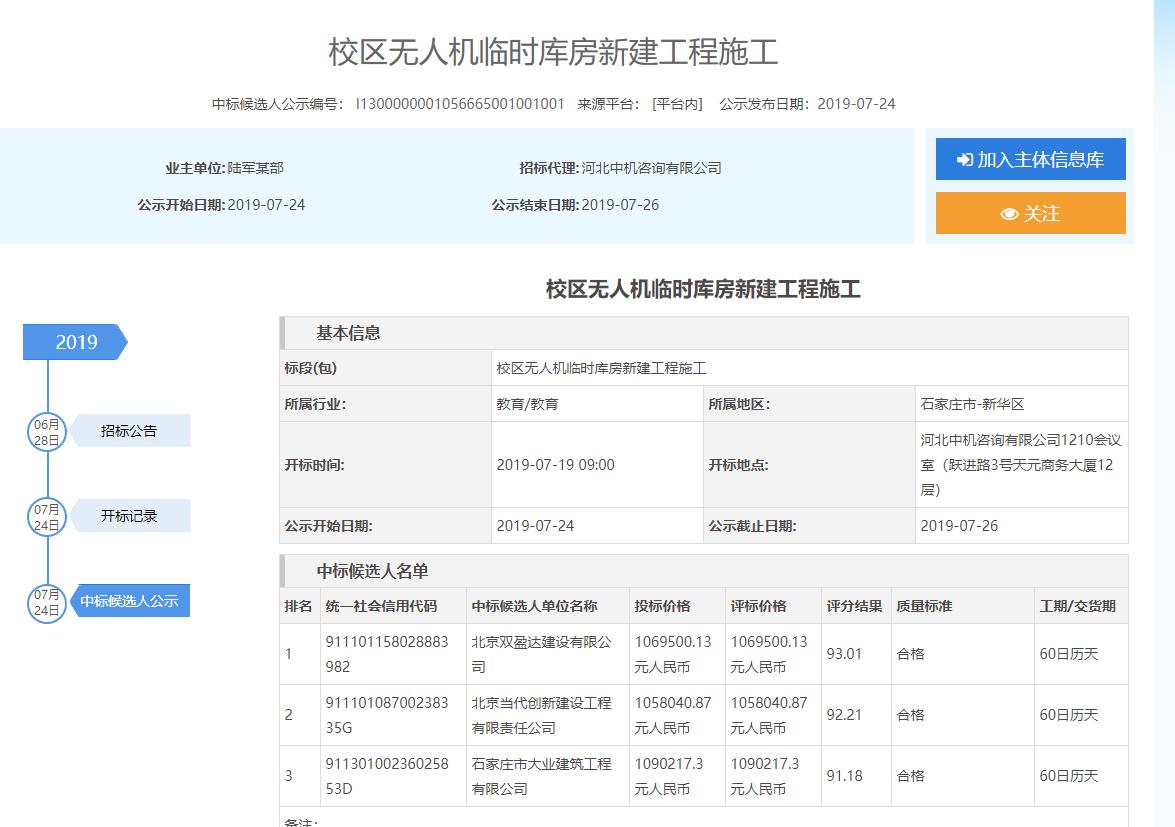1175x827 pixels.
Task: Click company name 北京双盈达建设有限公司
Action: pyautogui.click(x=540, y=653)
